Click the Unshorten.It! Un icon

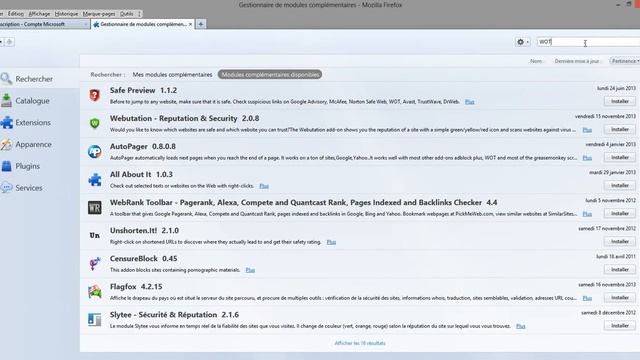[95, 236]
